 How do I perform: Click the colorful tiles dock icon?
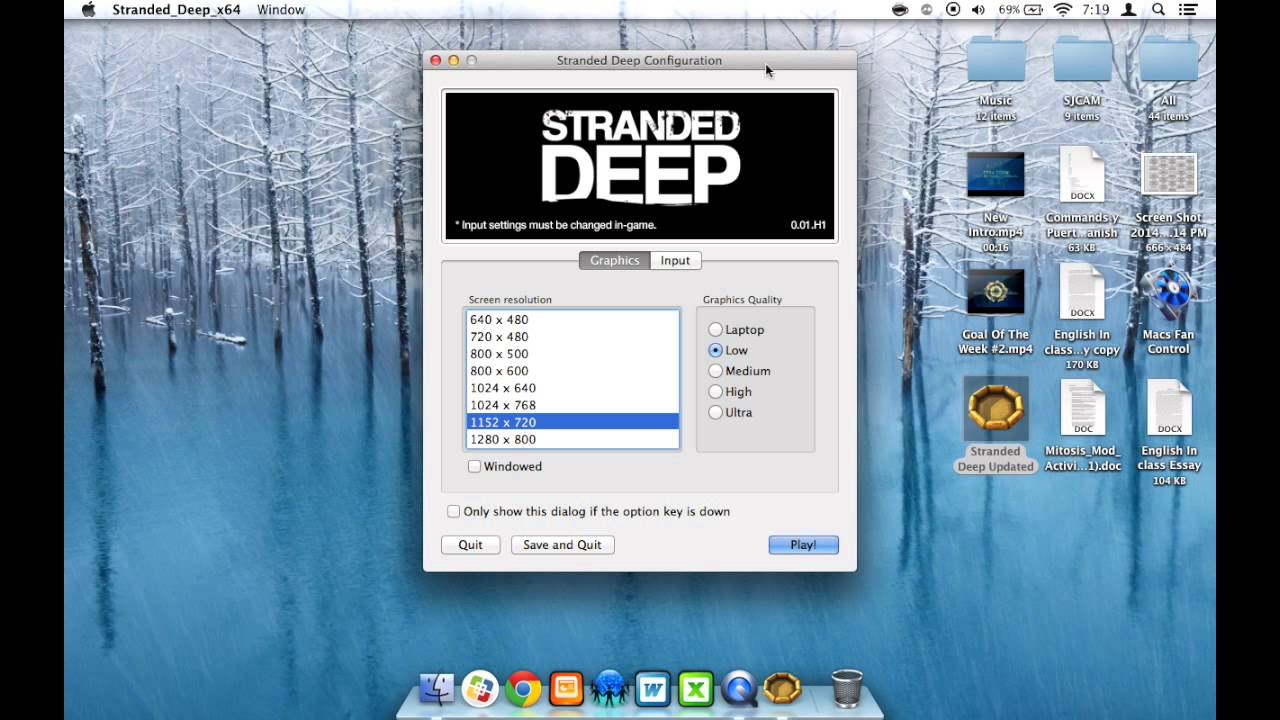click(x=480, y=688)
